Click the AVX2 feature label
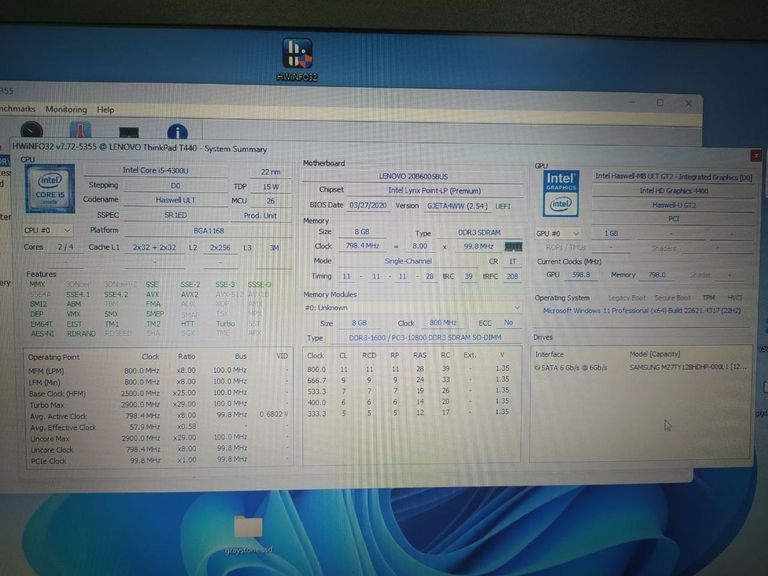The height and width of the screenshot is (576, 768). [189, 294]
